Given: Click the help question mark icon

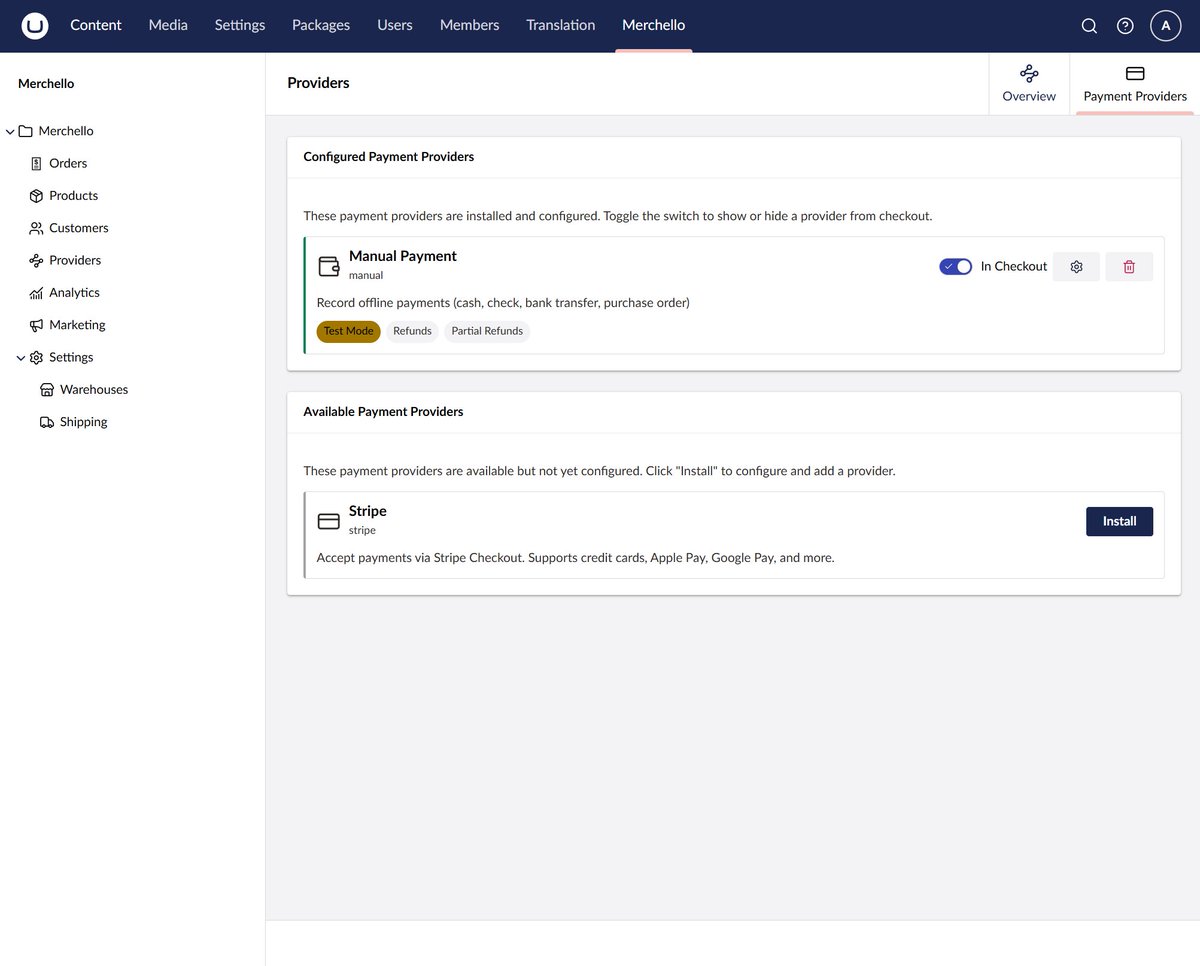Looking at the screenshot, I should pos(1125,25).
